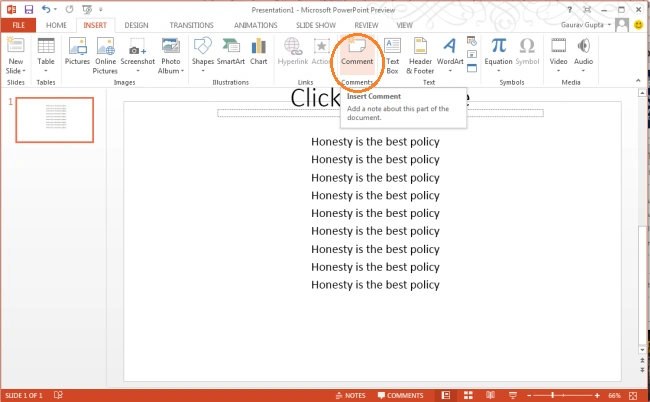
Task: Click the Pictures icon
Action: 77,51
